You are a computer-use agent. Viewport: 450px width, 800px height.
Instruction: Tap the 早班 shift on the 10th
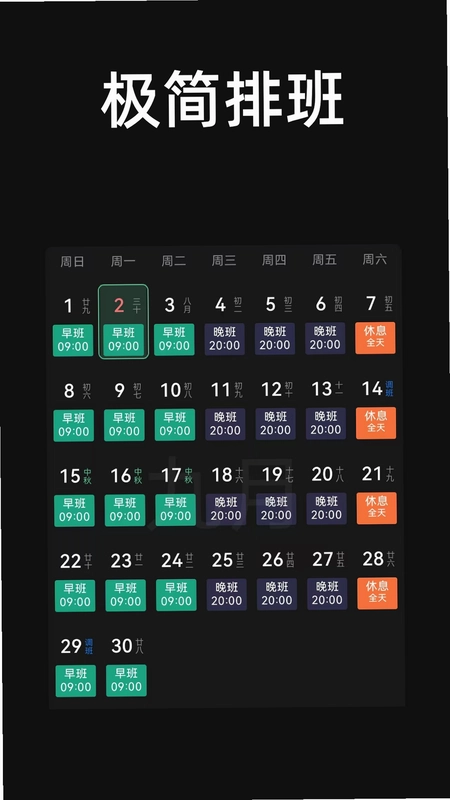(x=174, y=424)
